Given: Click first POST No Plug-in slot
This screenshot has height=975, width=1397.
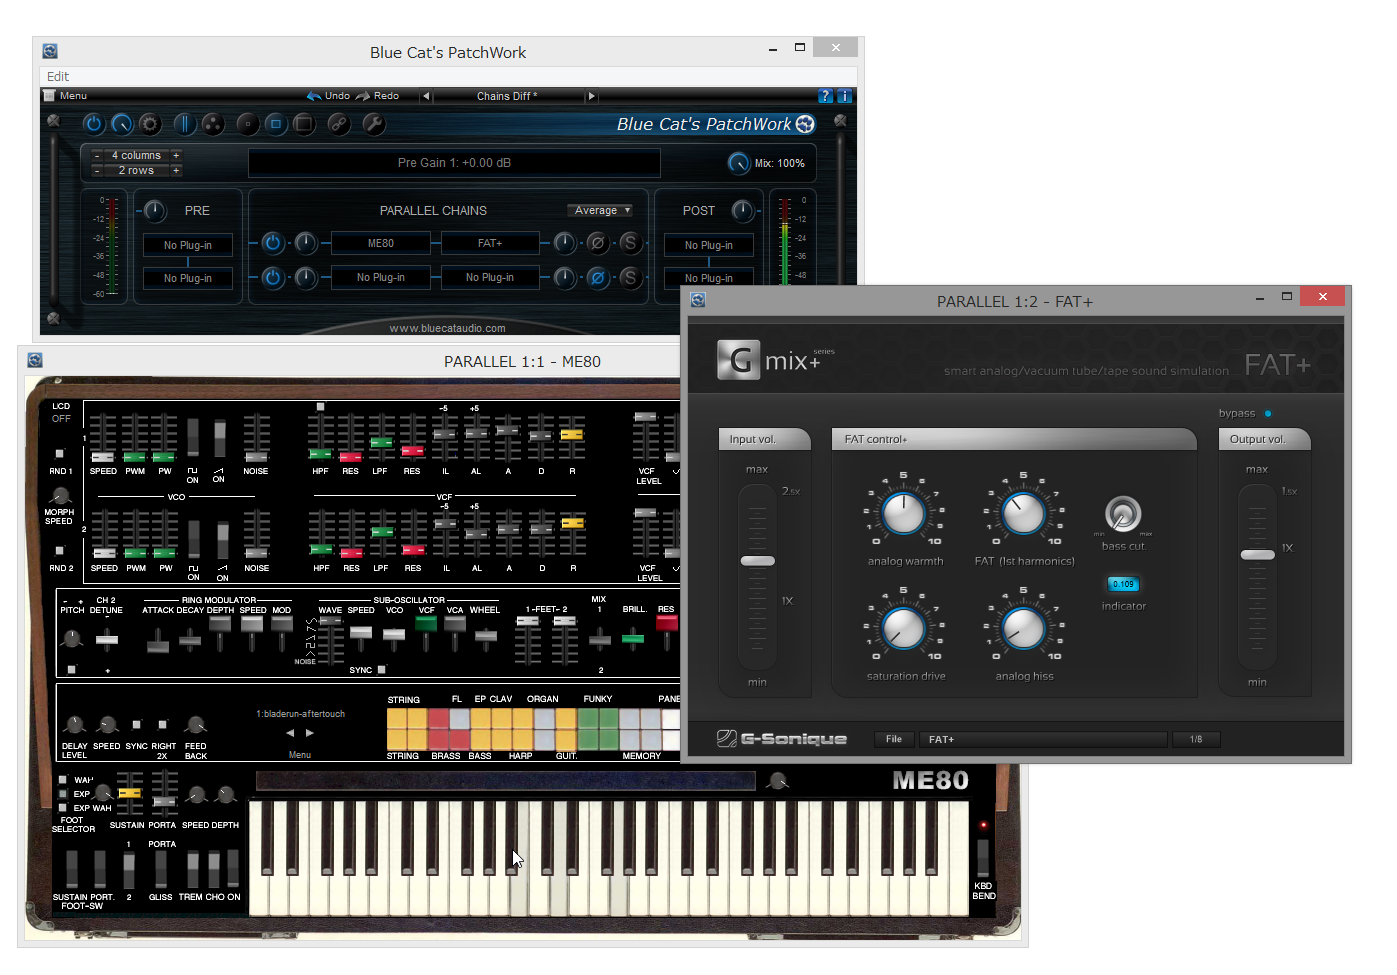Looking at the screenshot, I should [709, 245].
